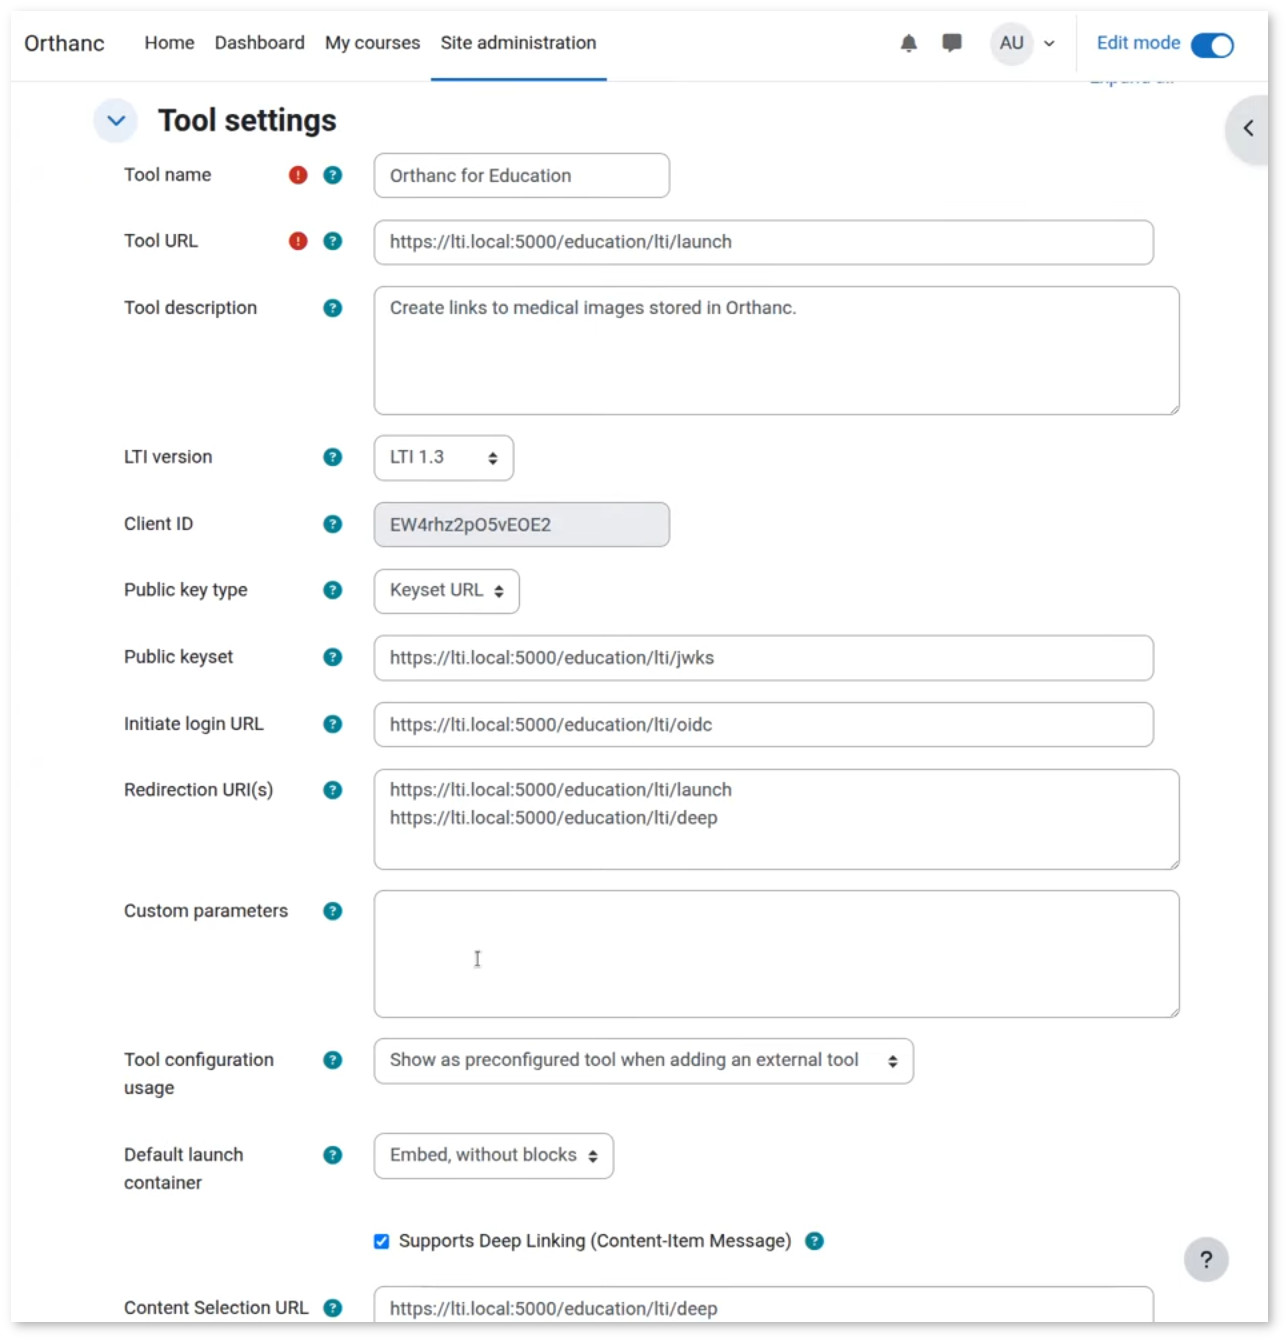
Task: Uncheck Supports Deep Linking checkbox
Action: [x=381, y=1241]
